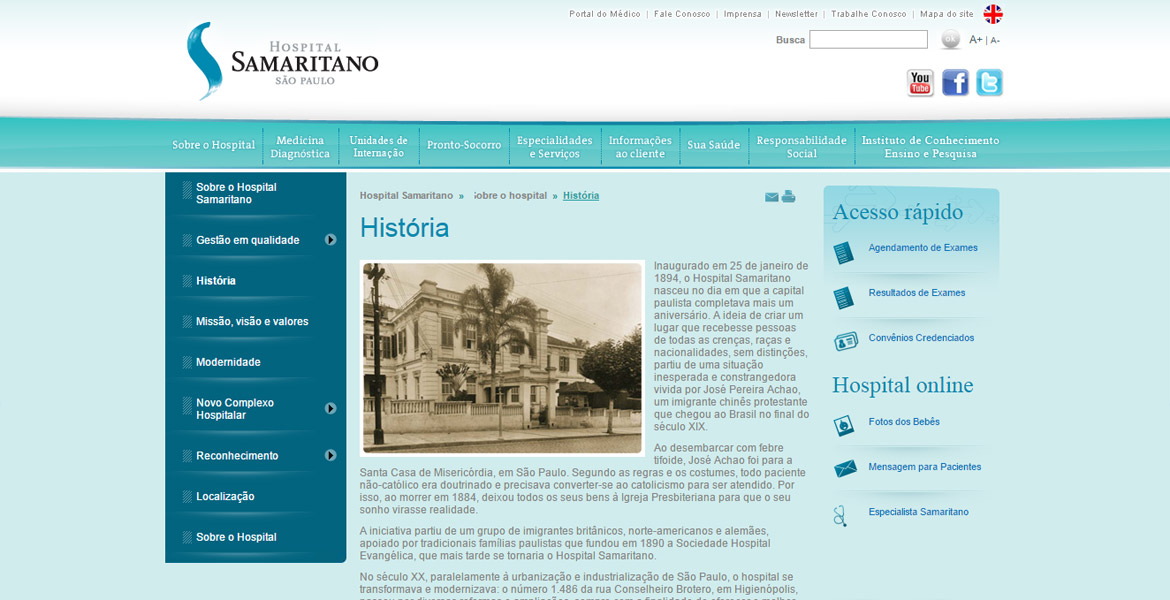
Task: Click the Especialista Samaritano stethoscope icon
Action: coord(840,516)
